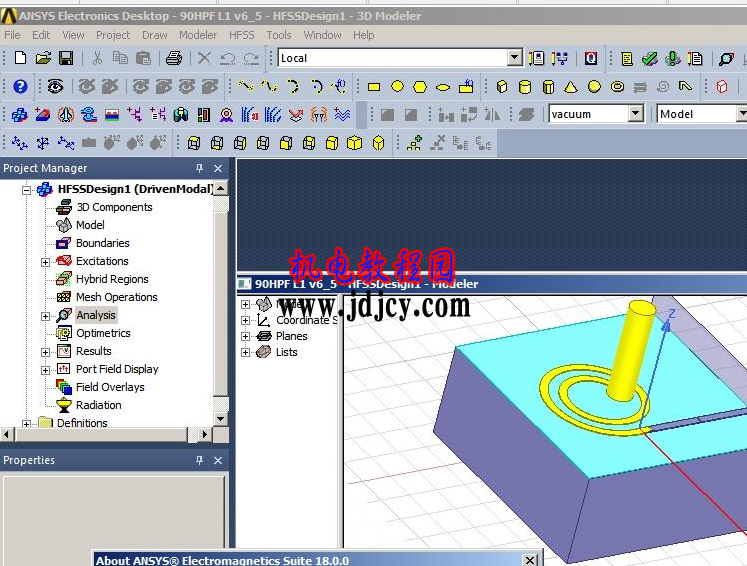
Task: Click the yellow cylinder in 3D model
Action: [631, 350]
